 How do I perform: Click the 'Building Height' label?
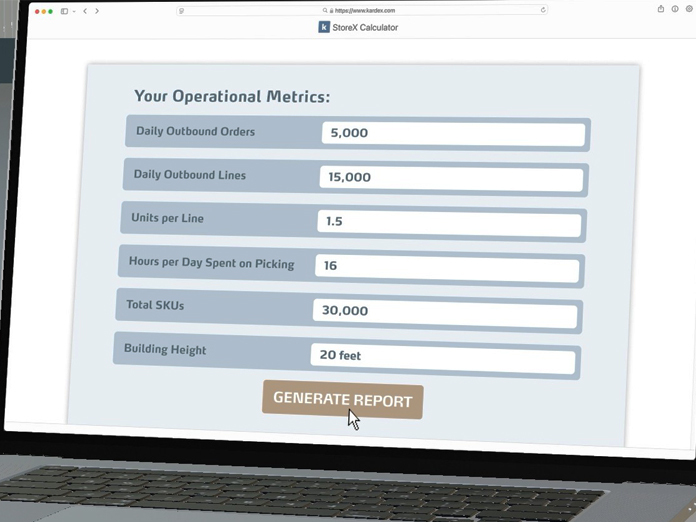(165, 349)
